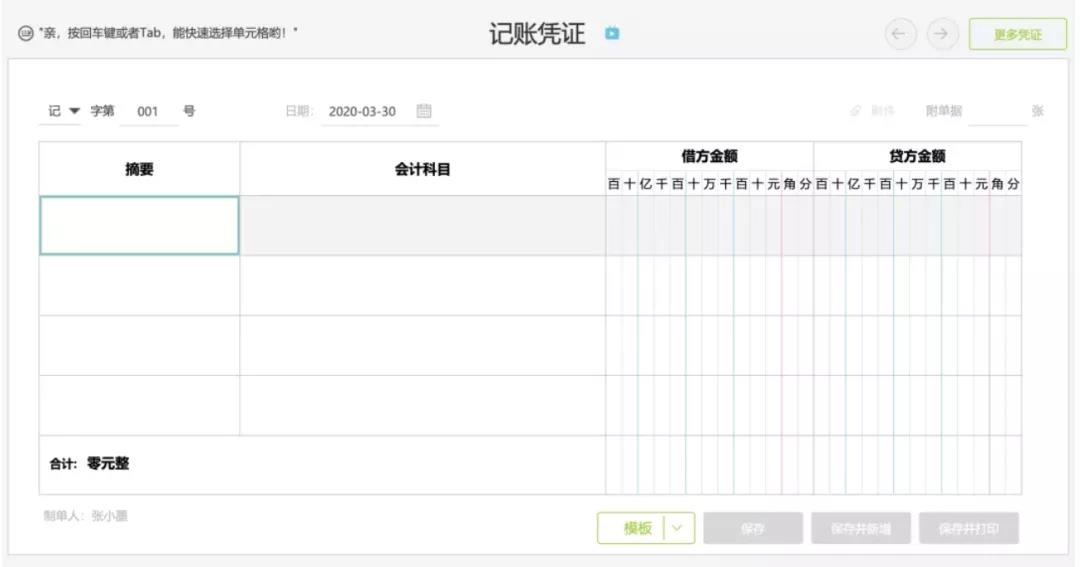1080x567 pixels.
Task: Click the first row 会计科目 cell
Action: click(x=422, y=225)
